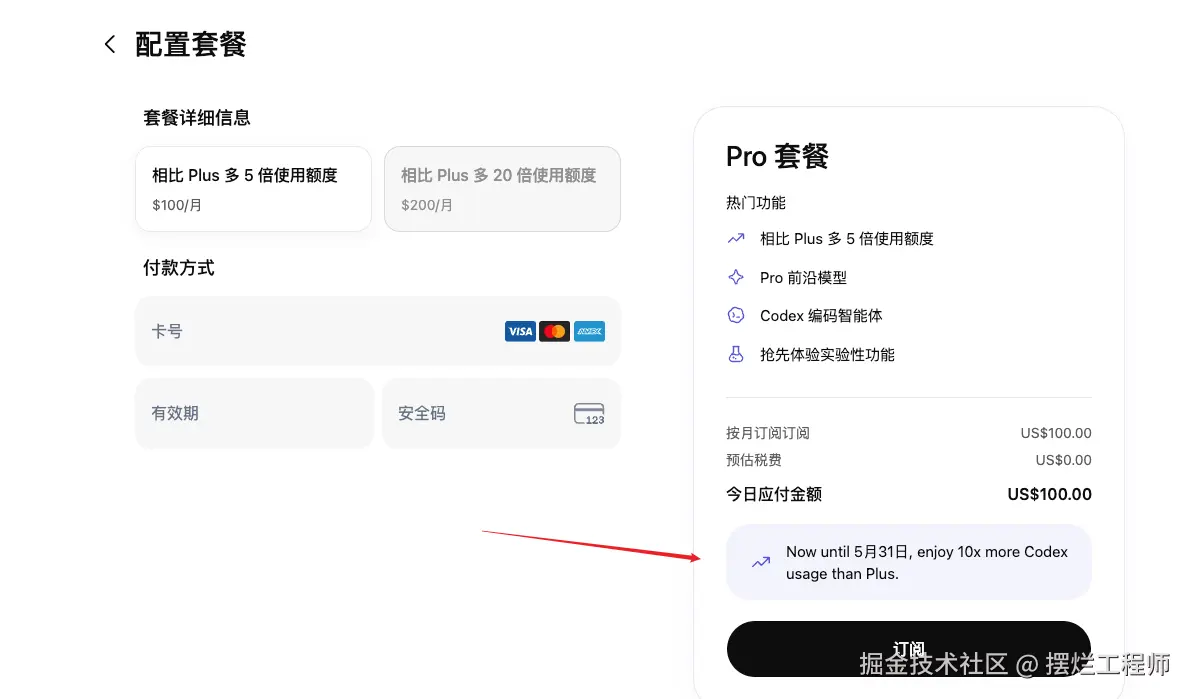
Task: Click the flask icon beside 抢先体验实验性功能
Action: 736,354
